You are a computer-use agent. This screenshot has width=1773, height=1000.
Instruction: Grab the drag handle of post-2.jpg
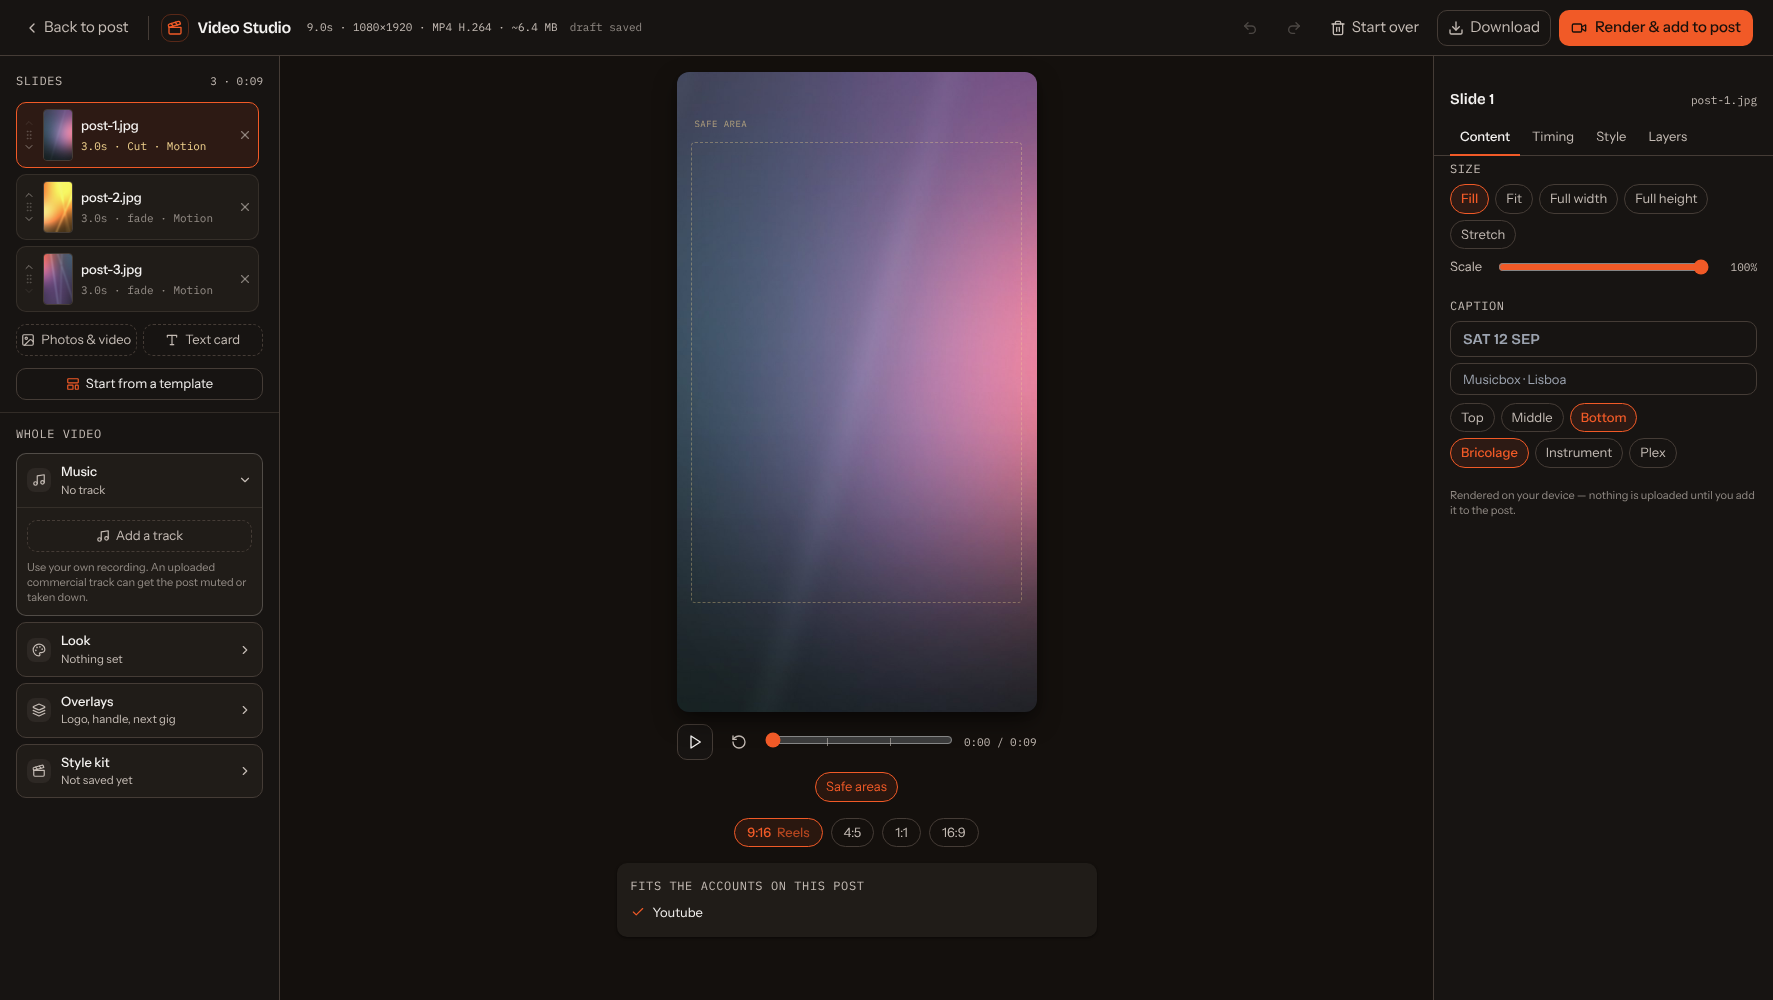point(29,207)
